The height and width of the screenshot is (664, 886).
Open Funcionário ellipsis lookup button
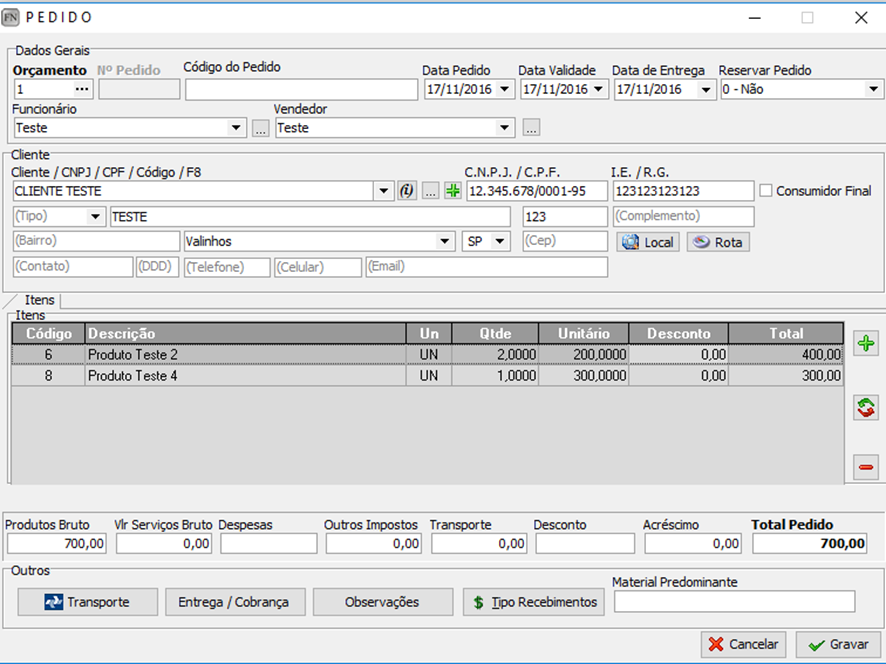(x=260, y=128)
